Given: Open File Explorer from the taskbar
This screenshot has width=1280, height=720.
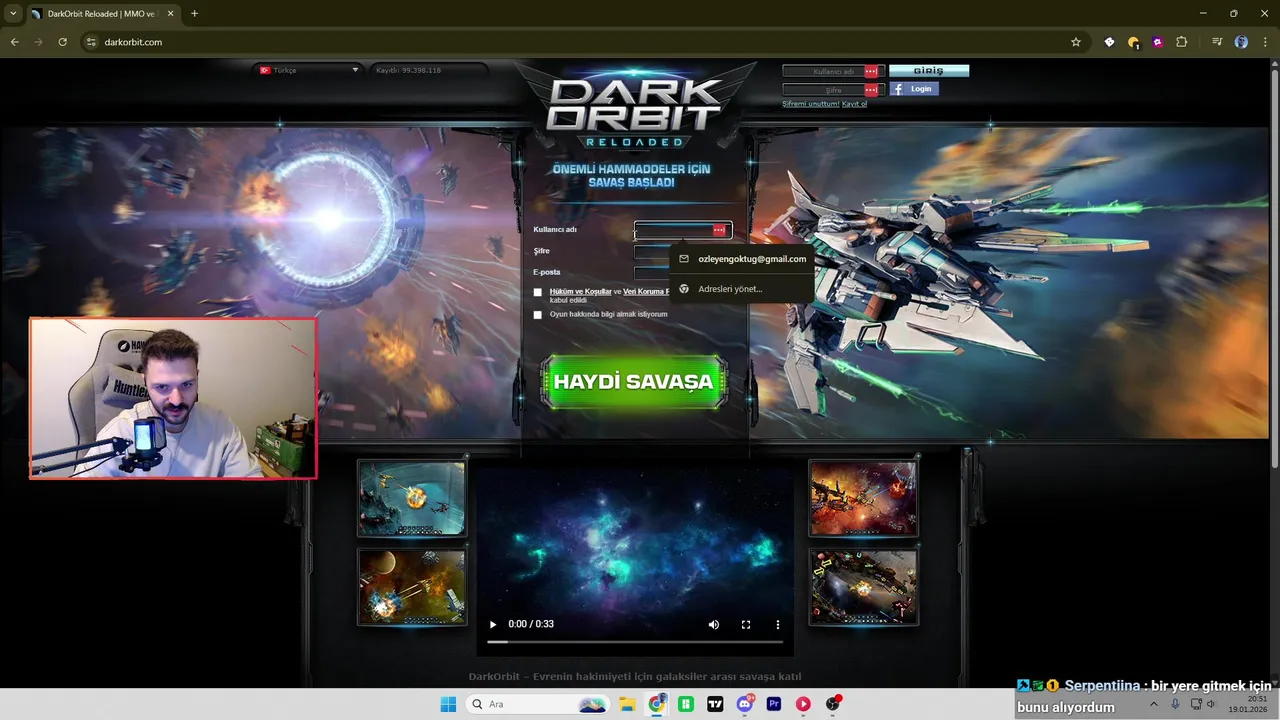Looking at the screenshot, I should [627, 704].
